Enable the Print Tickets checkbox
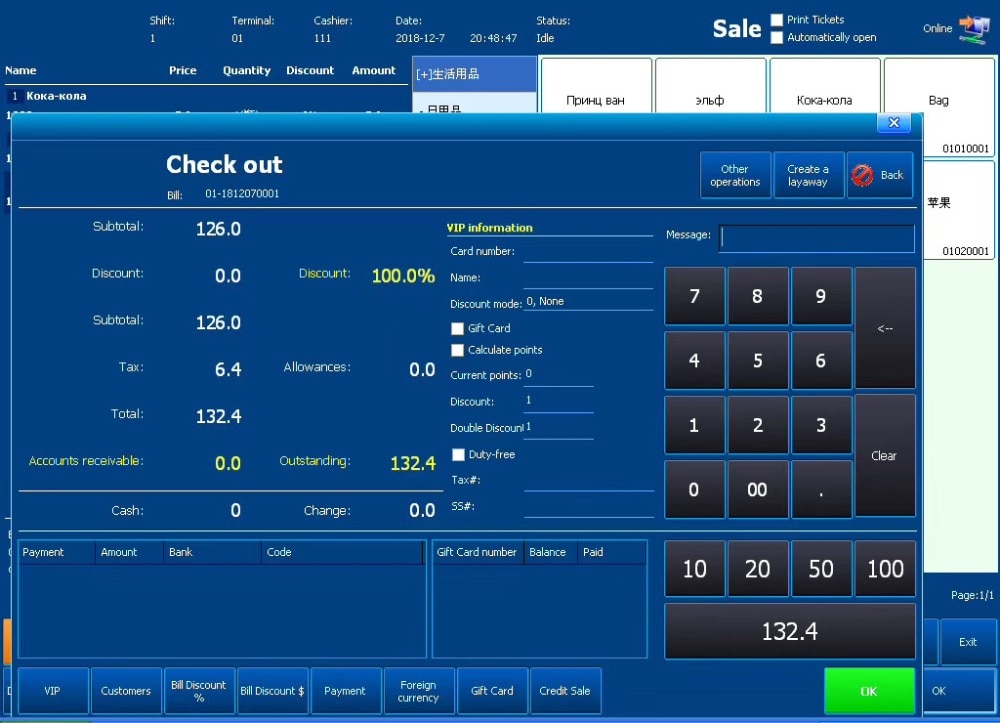 click(777, 20)
